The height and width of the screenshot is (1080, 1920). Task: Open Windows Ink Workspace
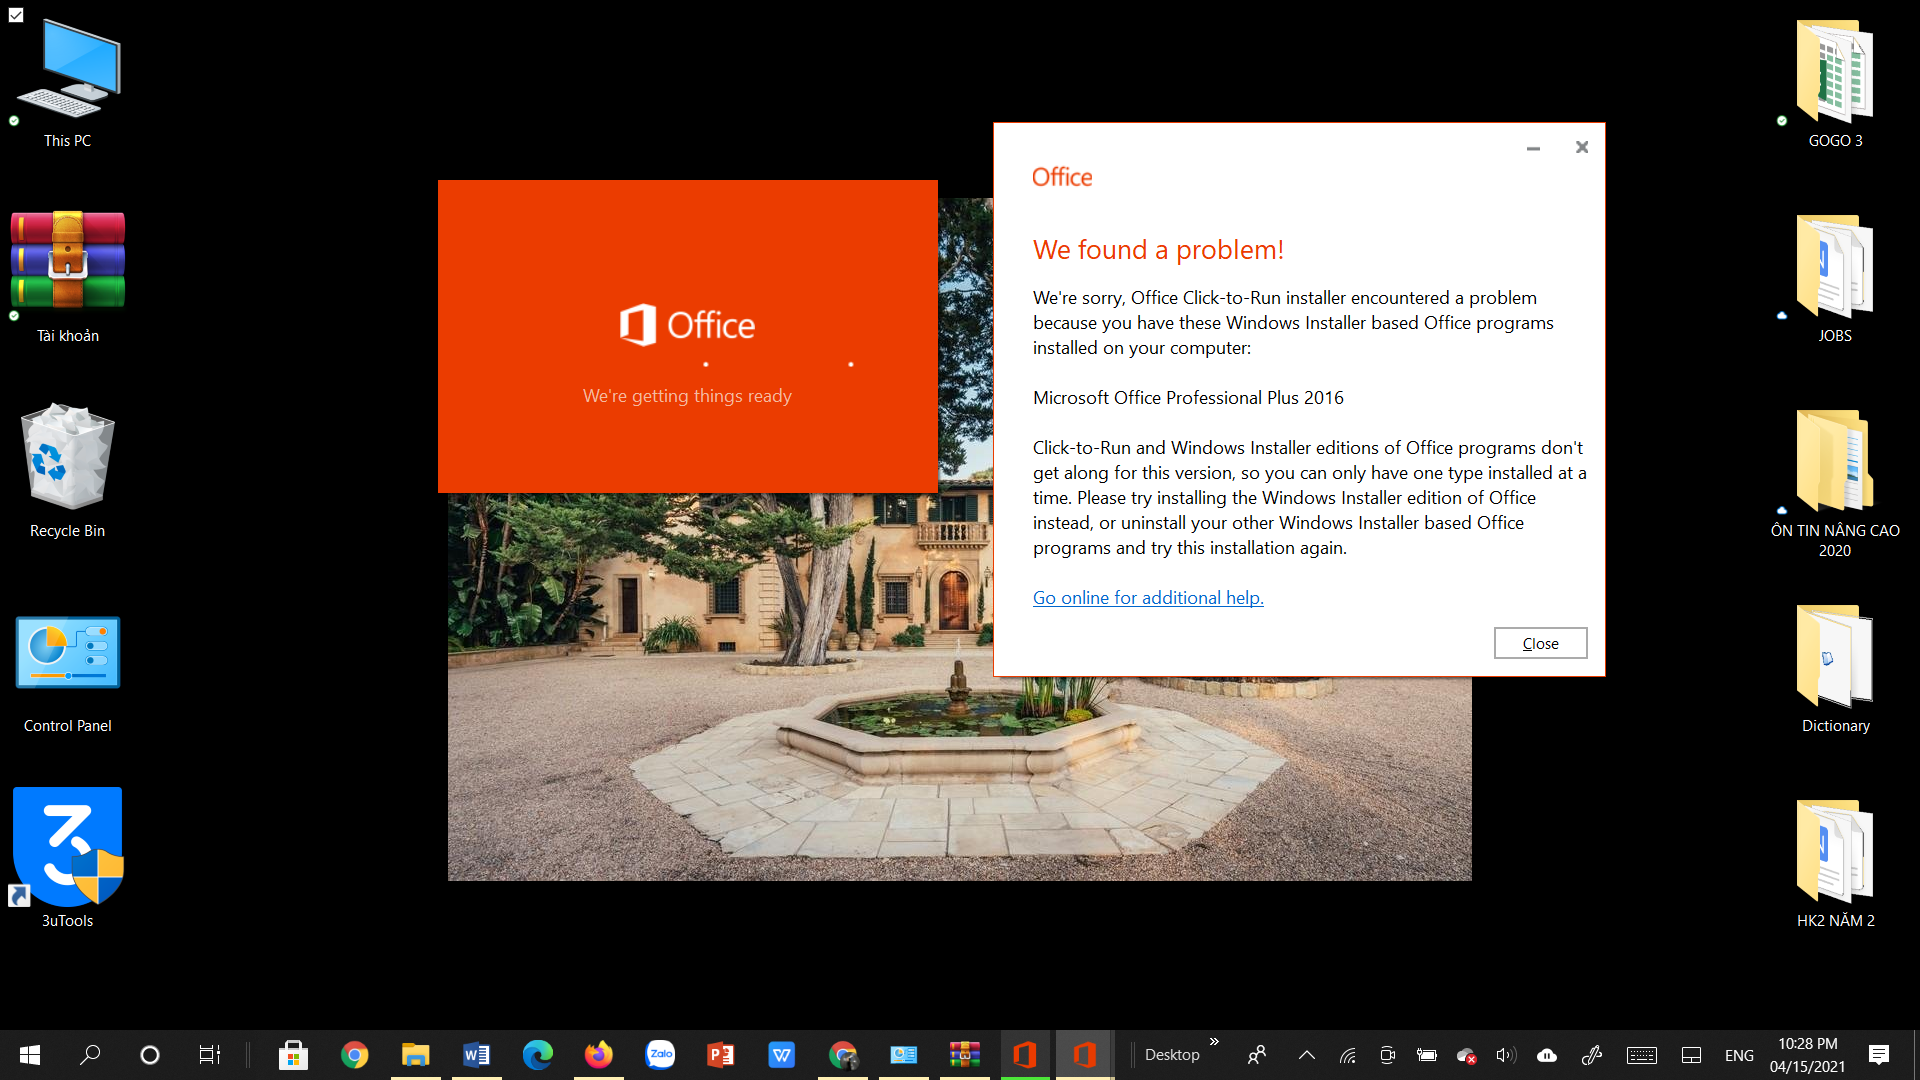pos(1592,1055)
